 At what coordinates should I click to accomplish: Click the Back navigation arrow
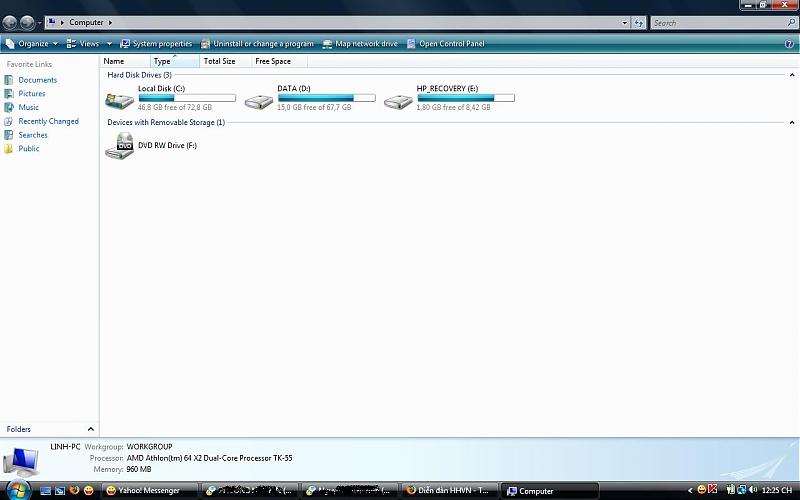[10, 22]
